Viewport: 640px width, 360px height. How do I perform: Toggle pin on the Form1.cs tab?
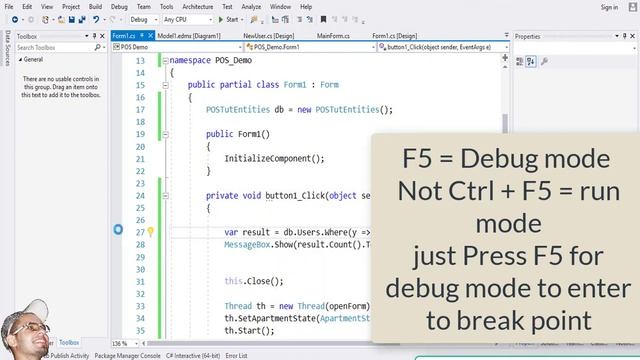[142, 36]
